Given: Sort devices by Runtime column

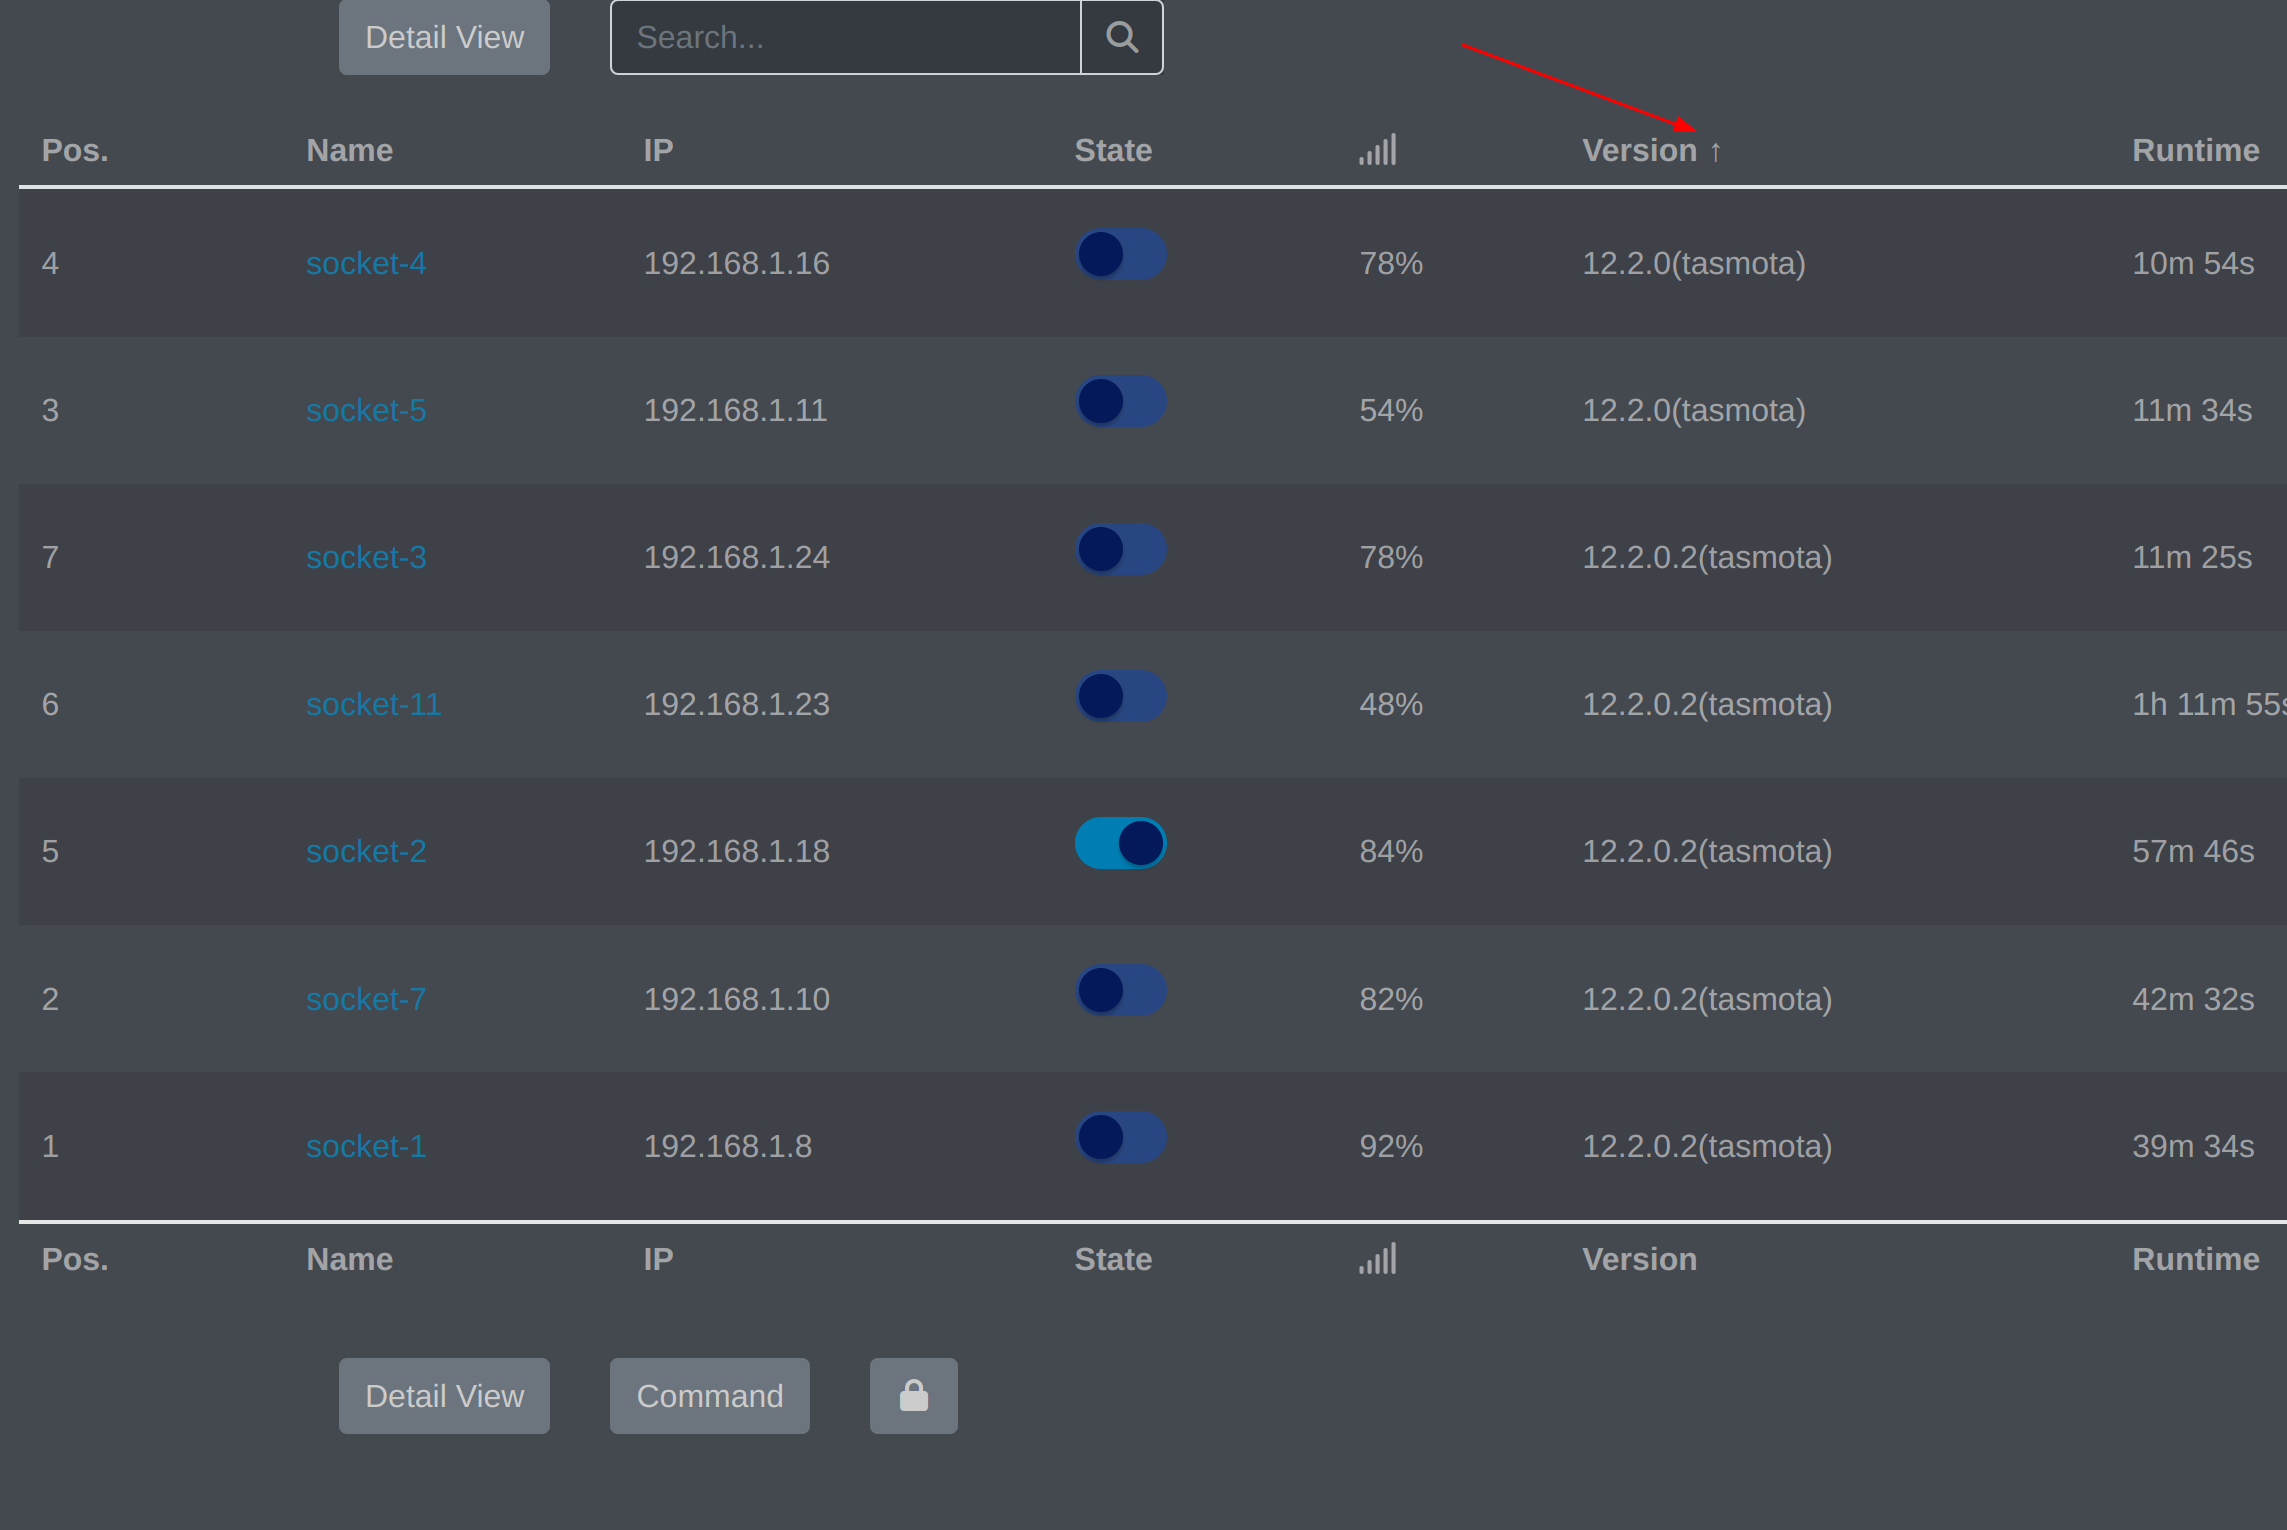Looking at the screenshot, I should pos(2196,149).
